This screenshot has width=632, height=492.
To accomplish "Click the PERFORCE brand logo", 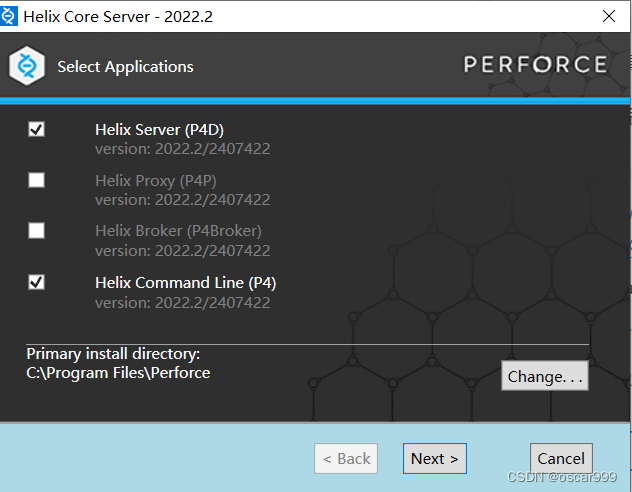I will point(536,64).
